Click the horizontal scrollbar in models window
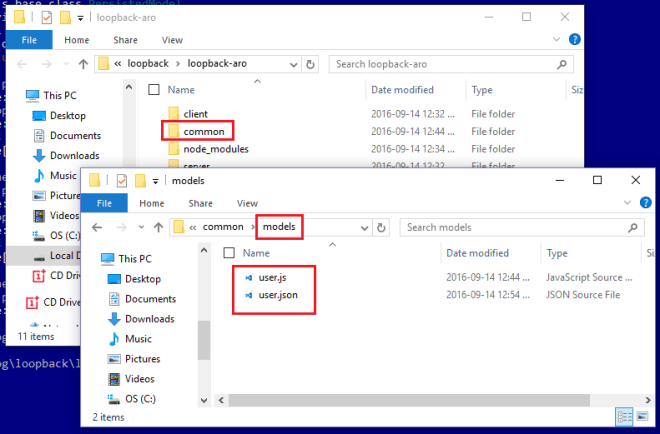 pyautogui.click(x=409, y=400)
